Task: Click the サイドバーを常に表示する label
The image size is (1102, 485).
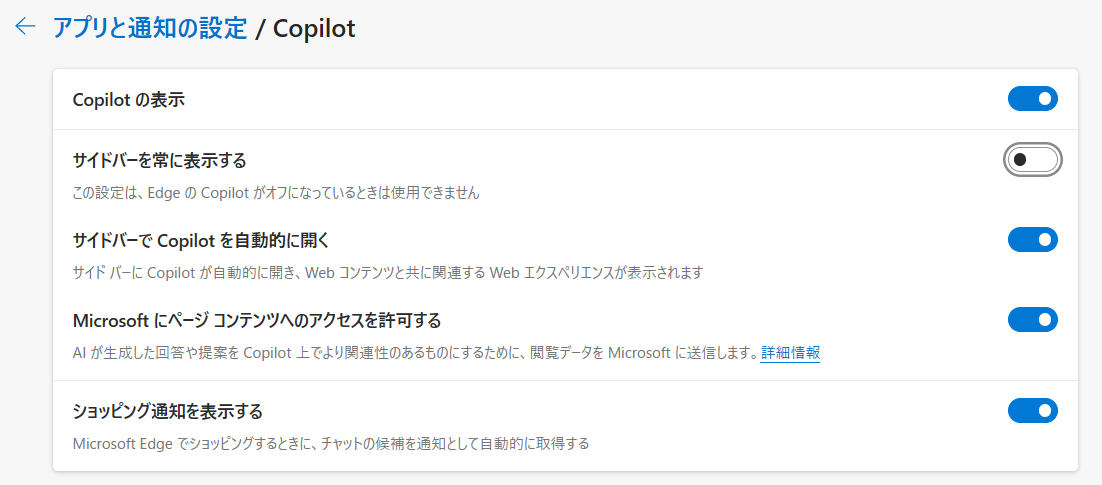Action: tap(160, 161)
